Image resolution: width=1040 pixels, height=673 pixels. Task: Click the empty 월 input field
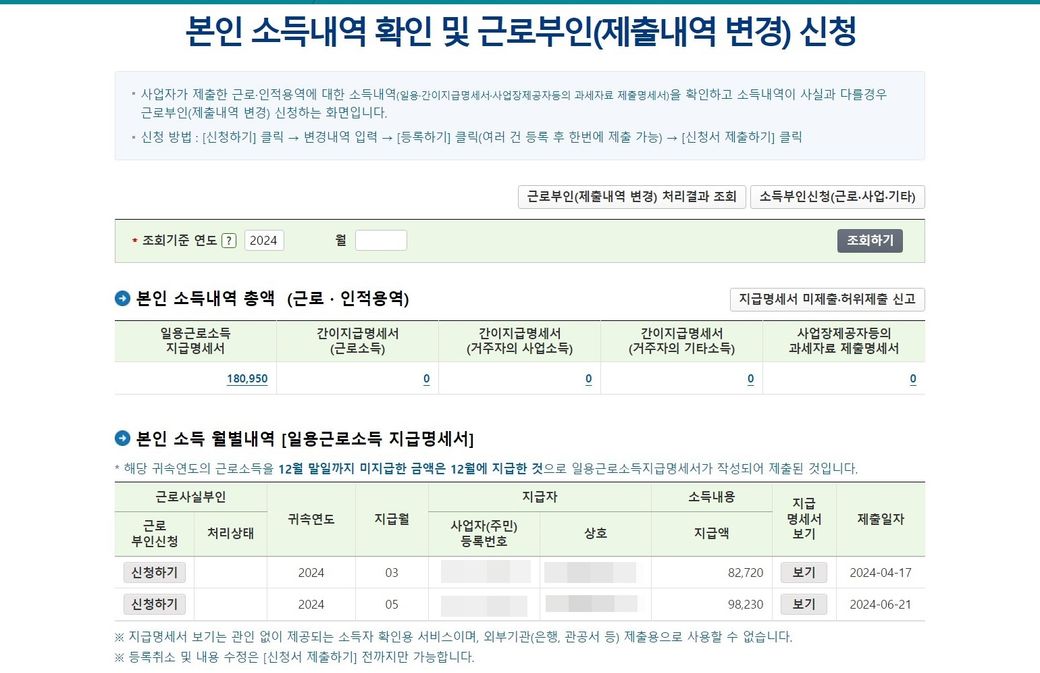coord(381,240)
